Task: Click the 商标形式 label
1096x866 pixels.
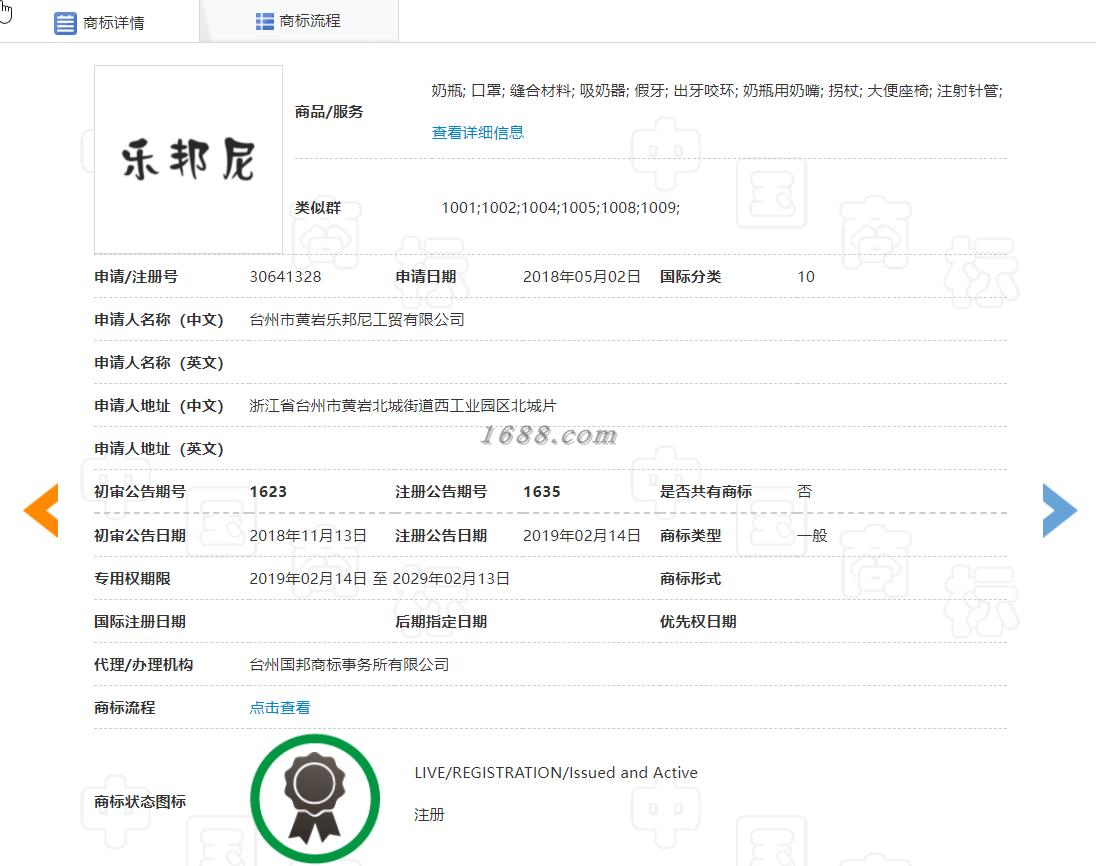Action: coord(691,579)
